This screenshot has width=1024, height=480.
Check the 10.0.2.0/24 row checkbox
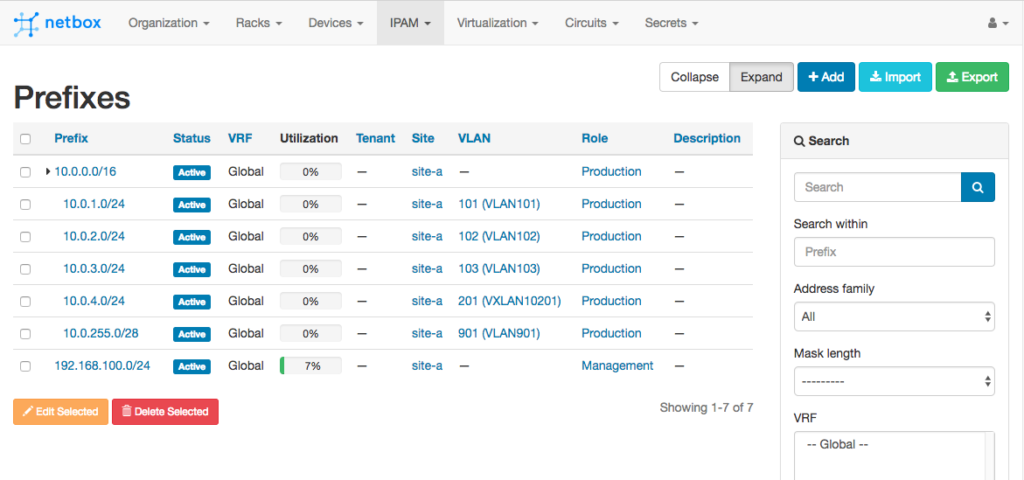pyautogui.click(x=25, y=237)
